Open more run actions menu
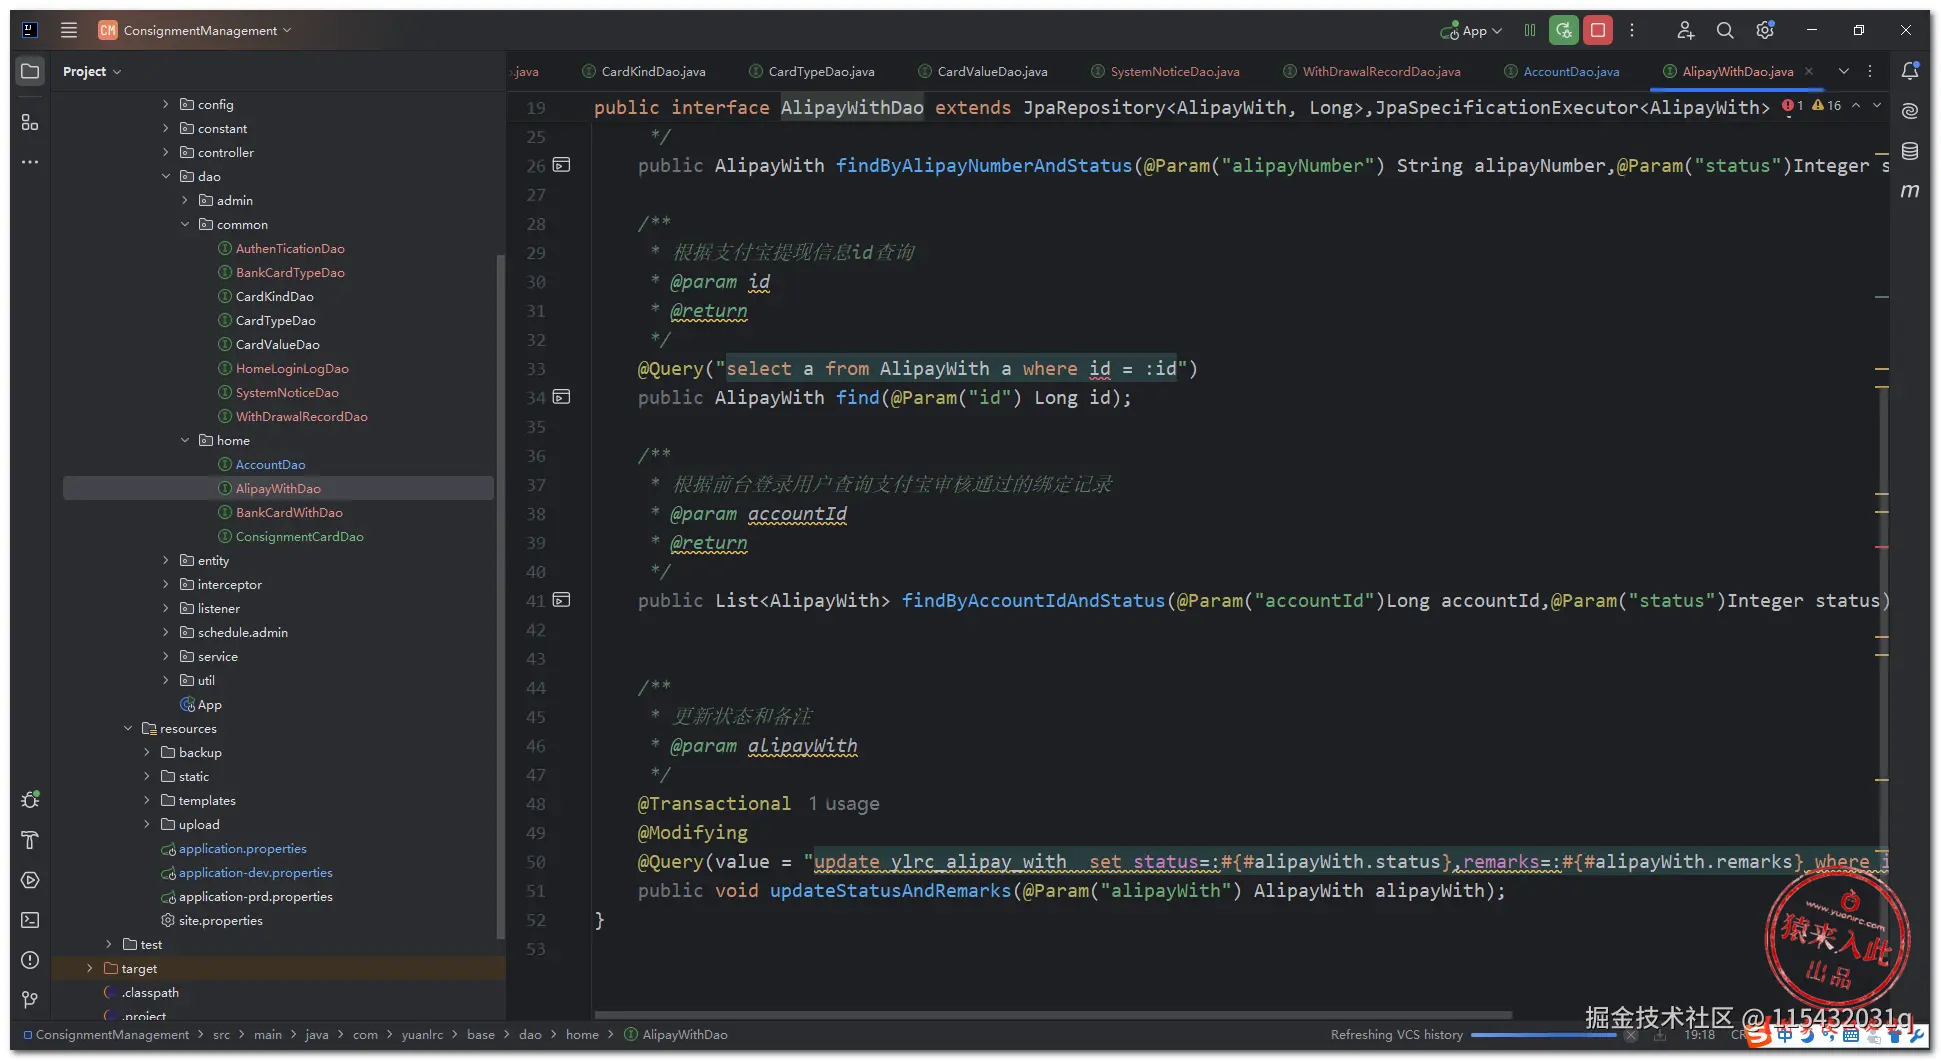 pos(1632,30)
